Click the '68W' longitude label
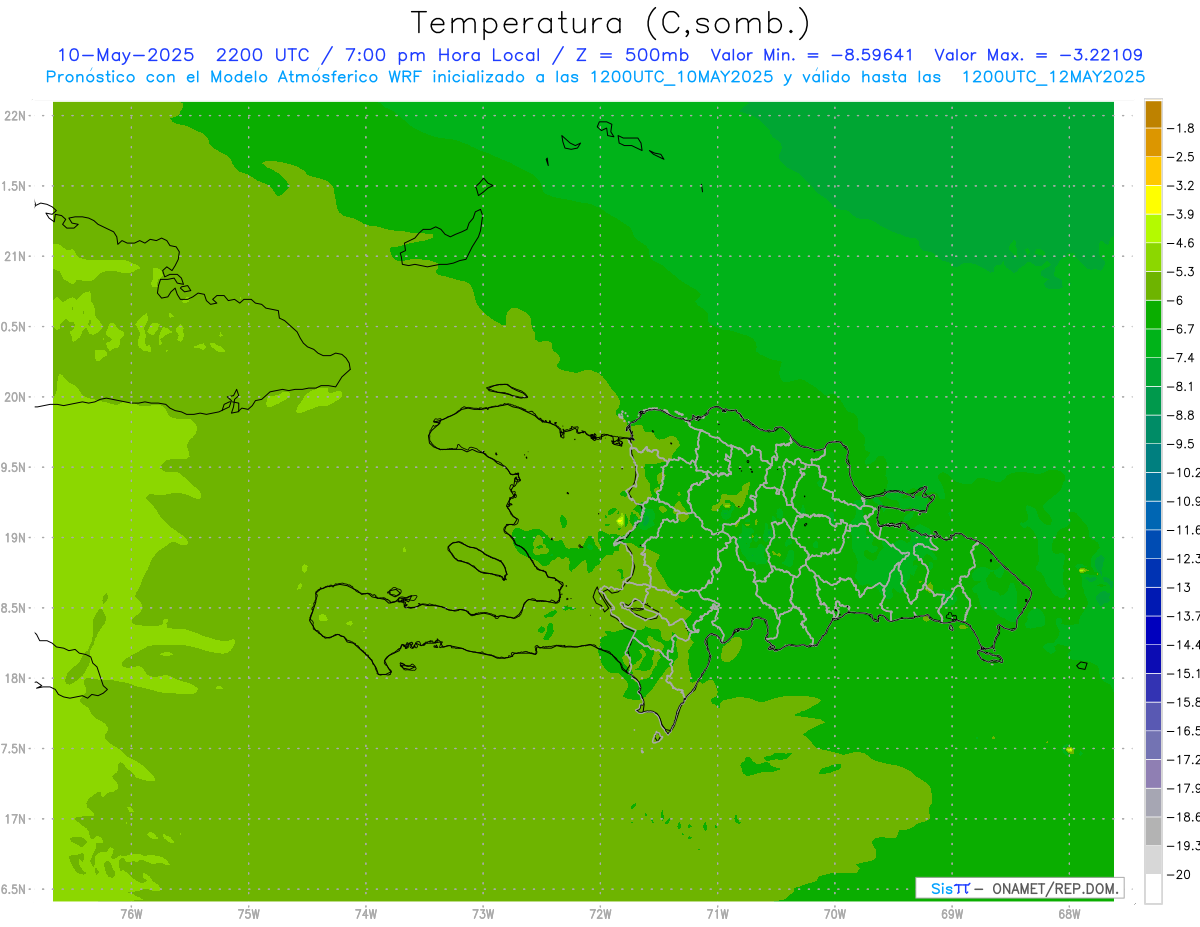The height and width of the screenshot is (927, 1200). 1069,913
